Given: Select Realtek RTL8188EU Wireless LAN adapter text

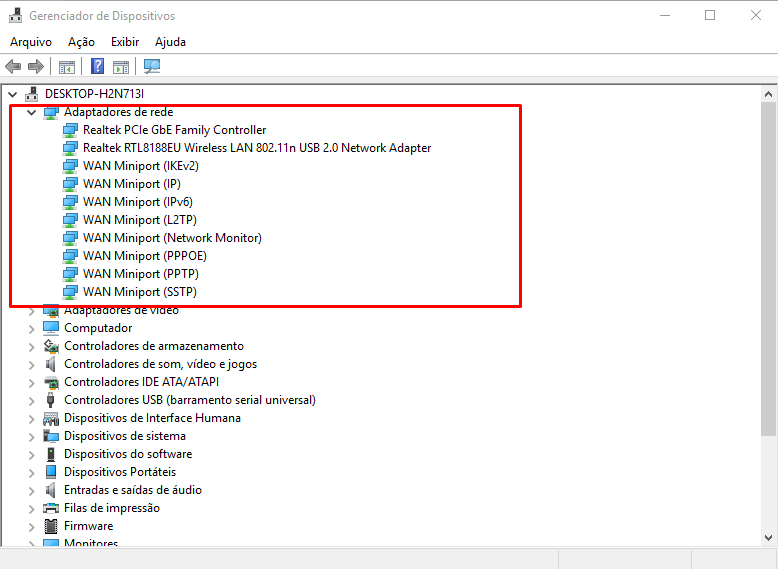Looking at the screenshot, I should coord(257,148).
